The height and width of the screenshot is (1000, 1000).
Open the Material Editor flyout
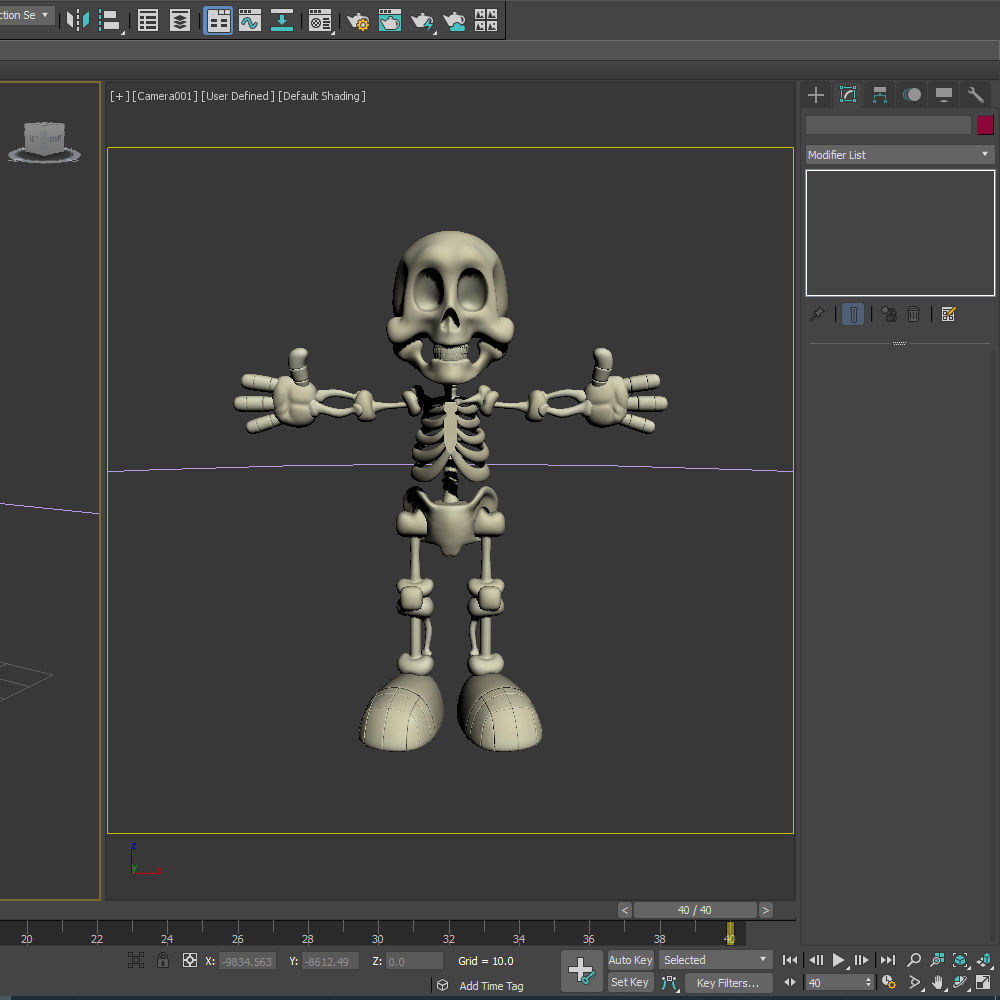click(x=320, y=20)
